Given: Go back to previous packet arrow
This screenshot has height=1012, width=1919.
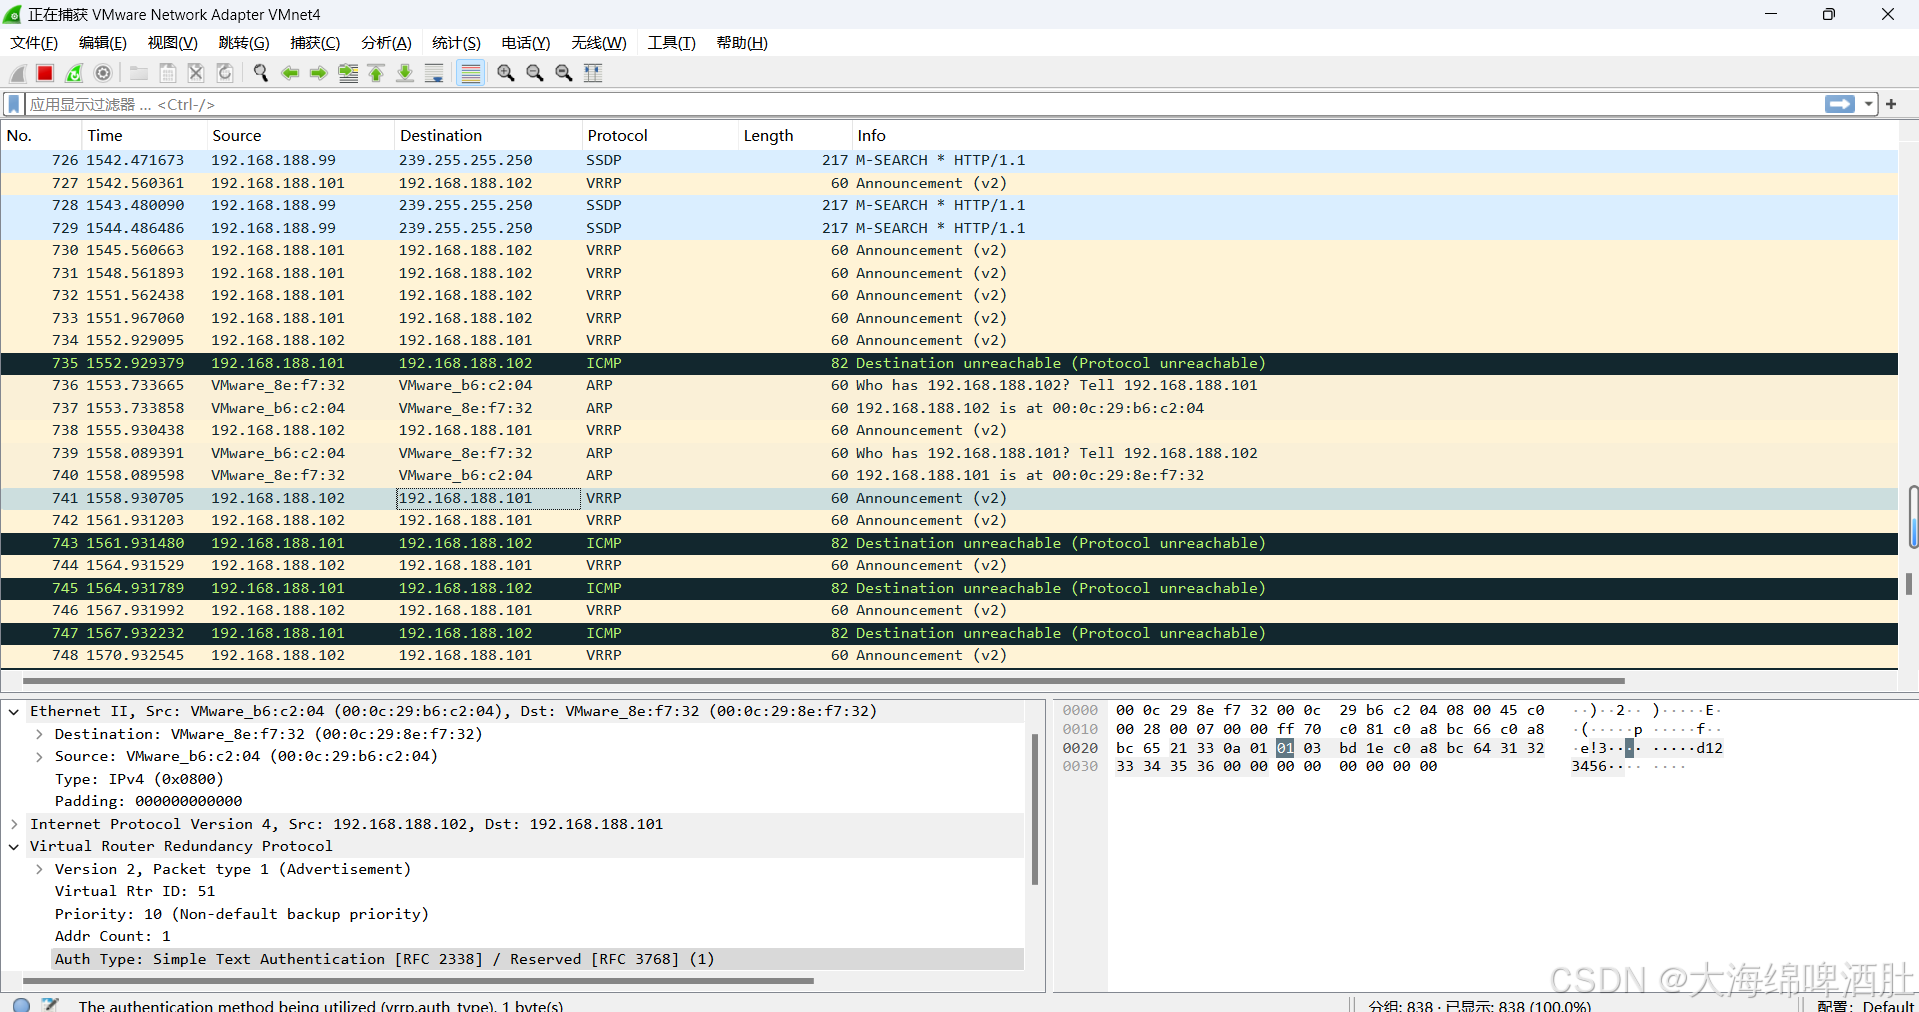Looking at the screenshot, I should [290, 73].
